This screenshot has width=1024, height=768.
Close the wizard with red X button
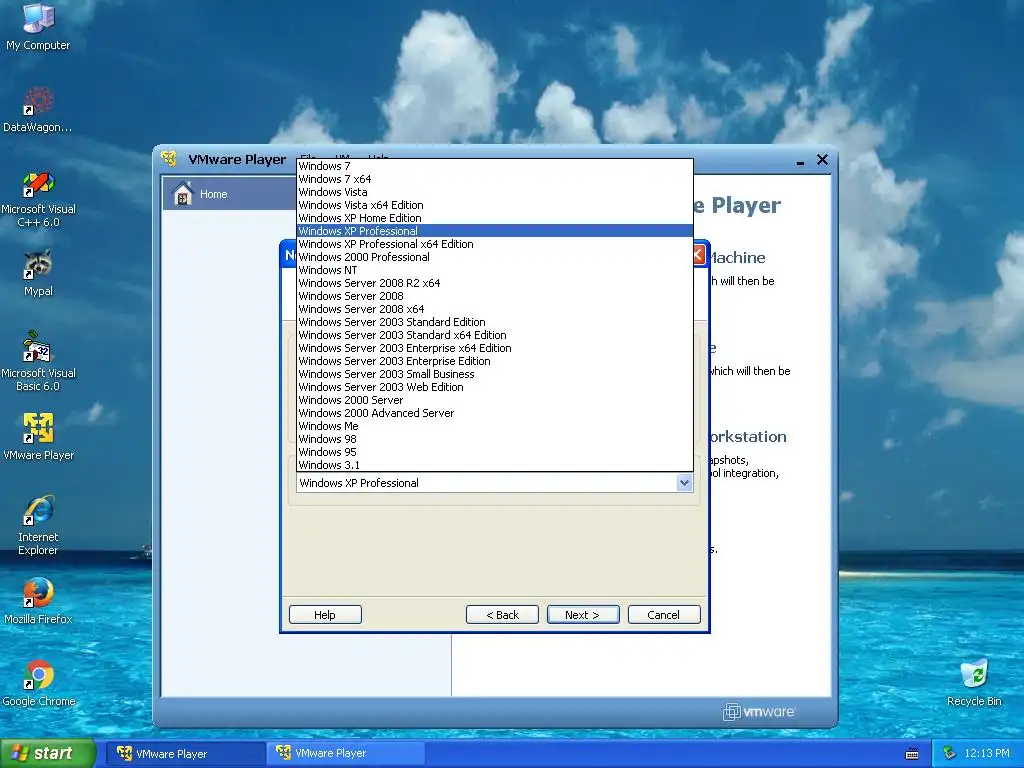(x=698, y=255)
